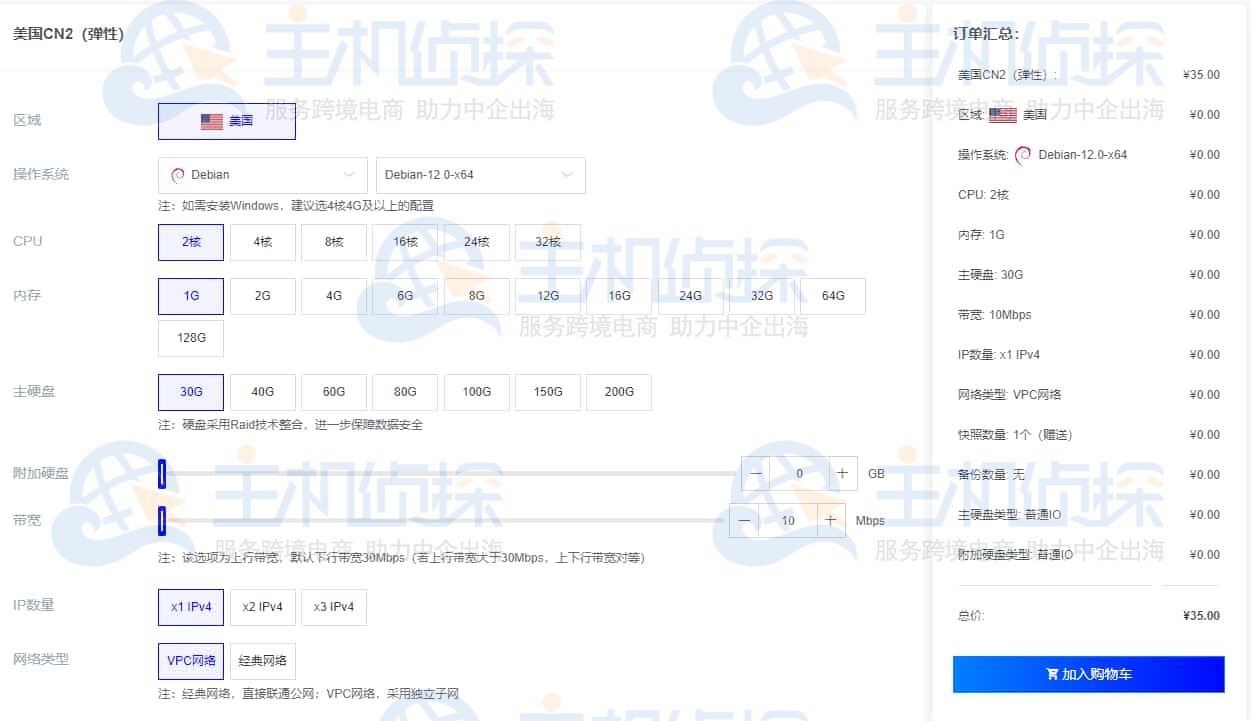The image size is (1251, 721).
Task: Choose 8G for 内存
Action: pyautogui.click(x=476, y=295)
